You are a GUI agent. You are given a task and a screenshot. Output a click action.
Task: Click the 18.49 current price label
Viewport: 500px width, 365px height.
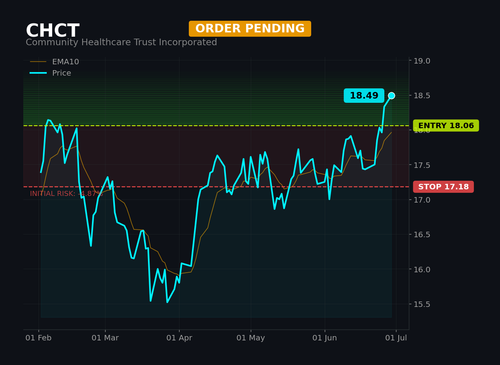coord(364,96)
